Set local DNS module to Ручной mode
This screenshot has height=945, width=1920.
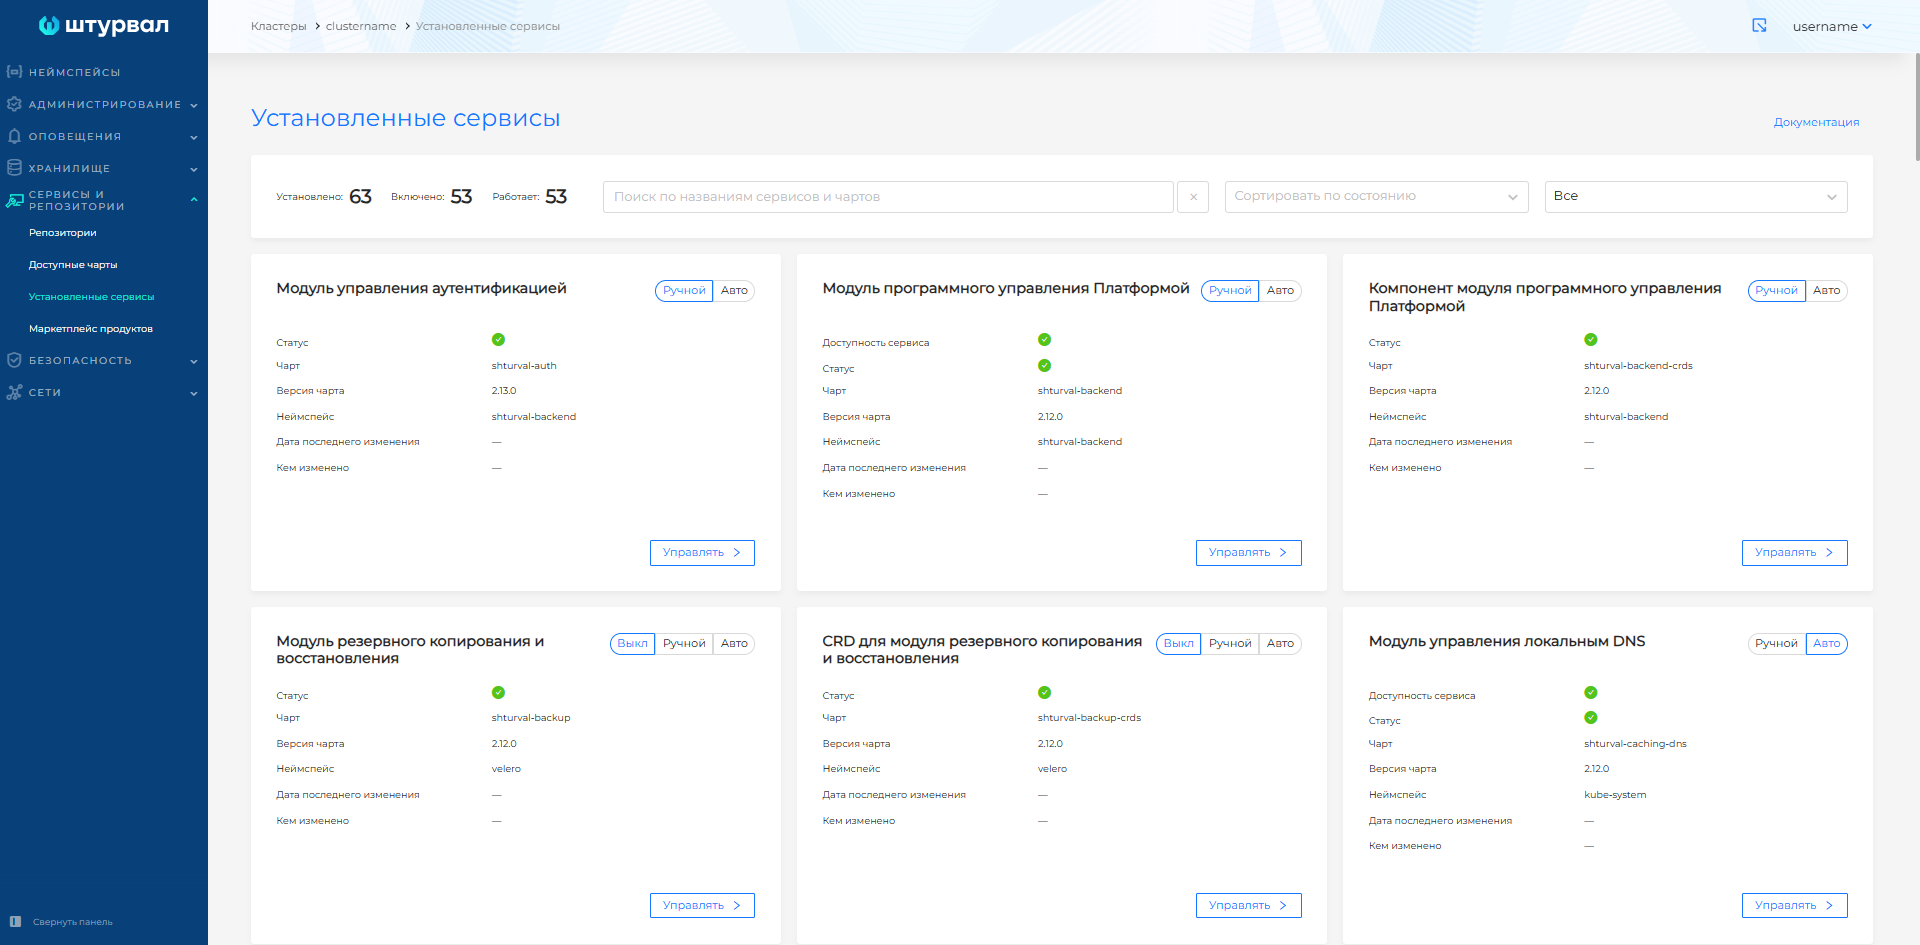pos(1776,644)
